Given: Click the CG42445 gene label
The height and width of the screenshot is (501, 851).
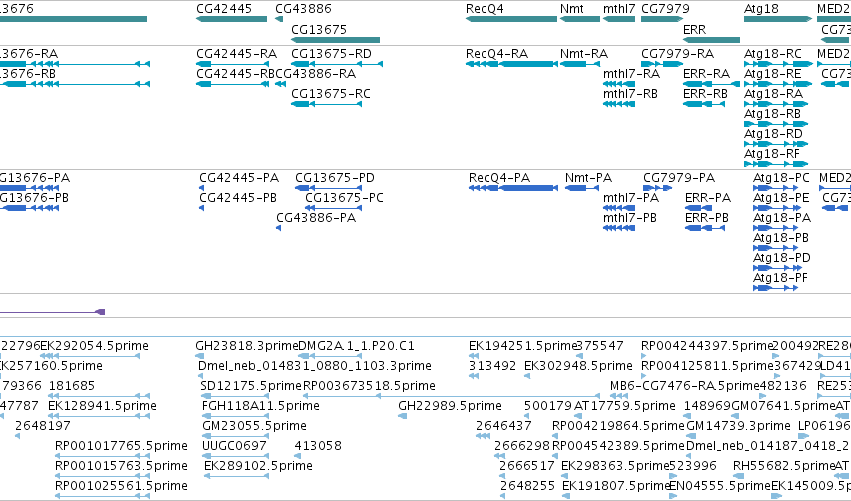Looking at the screenshot, I should [x=224, y=9].
